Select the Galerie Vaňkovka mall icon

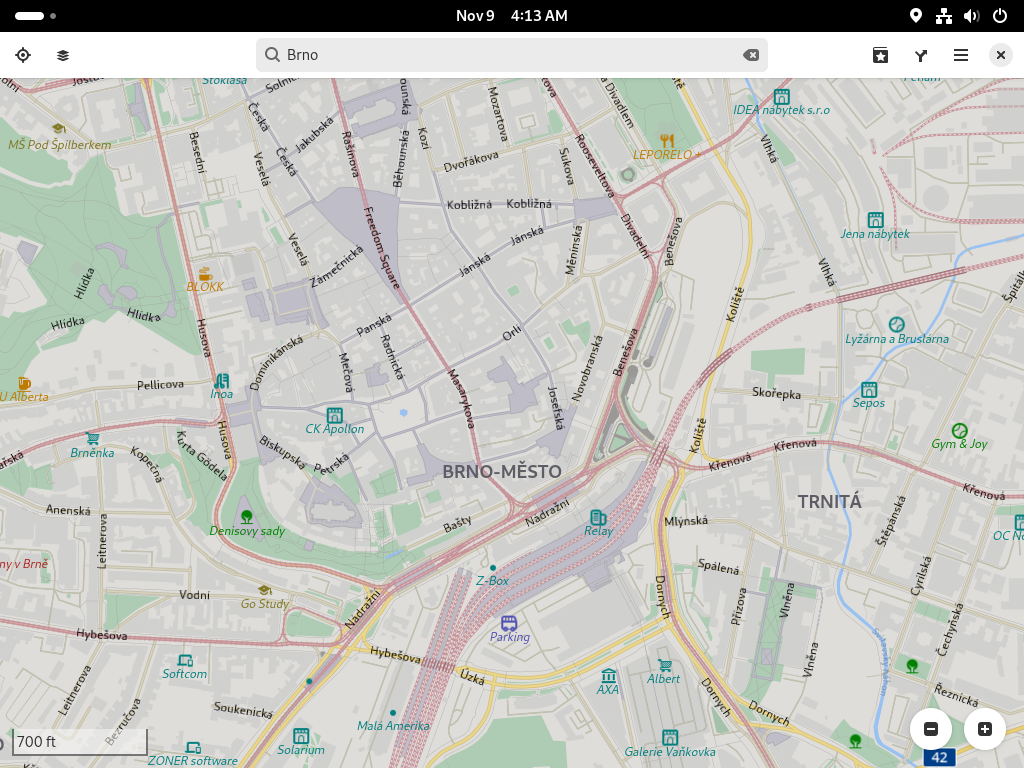click(x=670, y=738)
